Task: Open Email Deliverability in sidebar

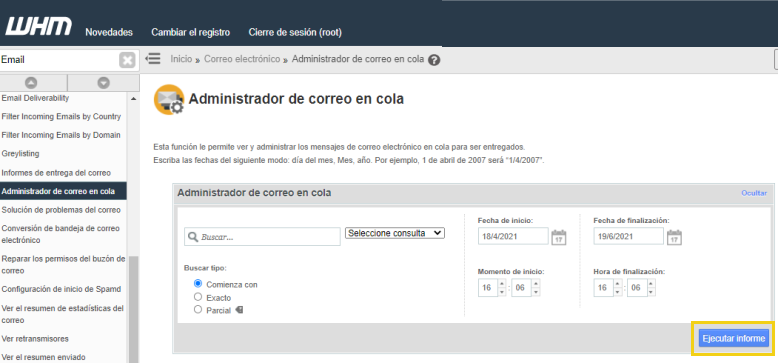Action: click(x=35, y=98)
